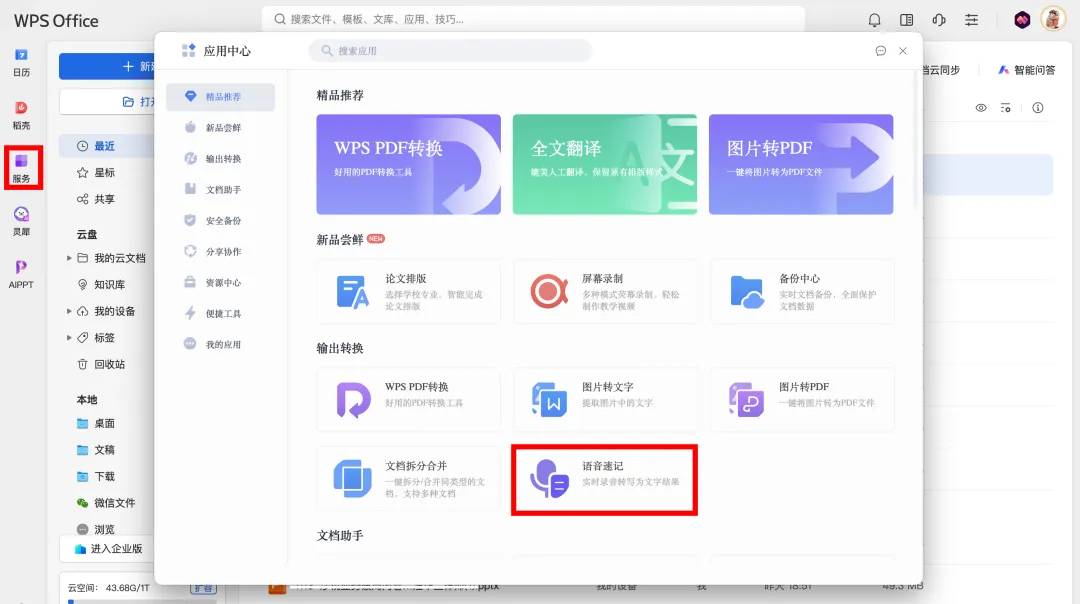The width and height of the screenshot is (1080, 604).
Task: Expand the 标签 tree arrow
Action: tap(69, 337)
